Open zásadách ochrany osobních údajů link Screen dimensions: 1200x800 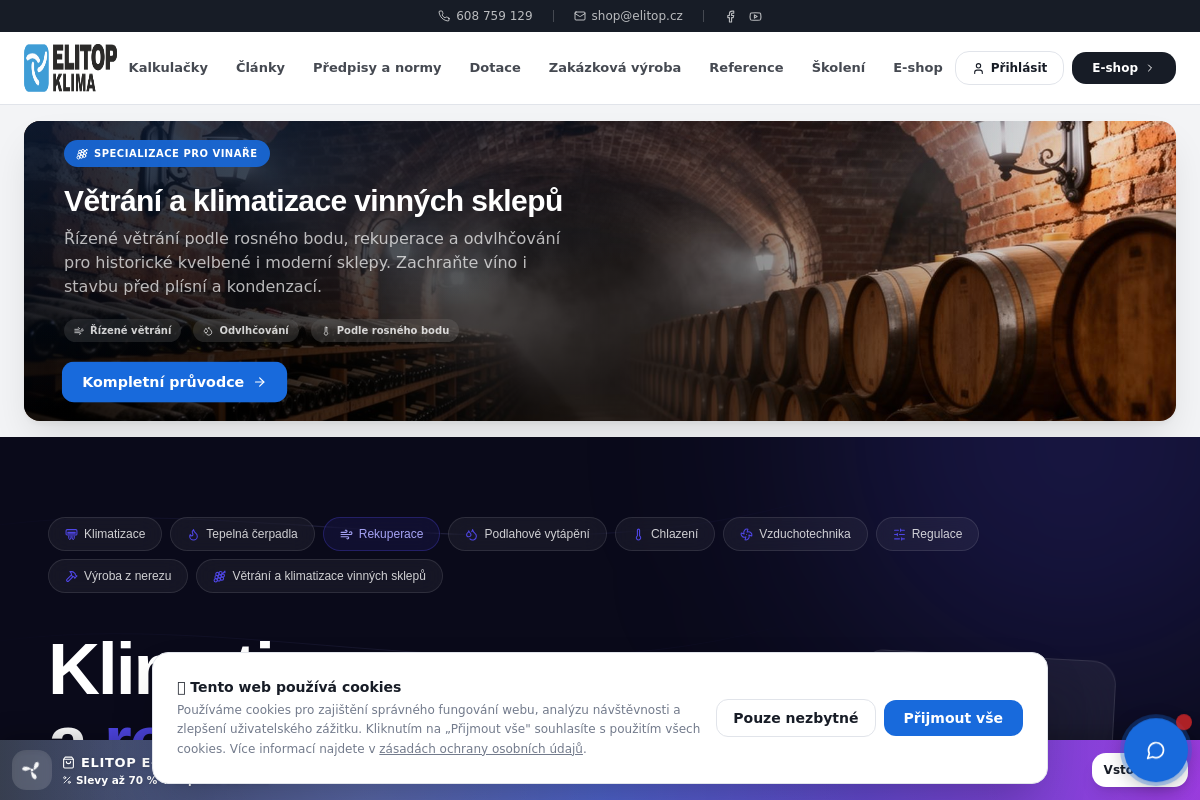(481, 749)
